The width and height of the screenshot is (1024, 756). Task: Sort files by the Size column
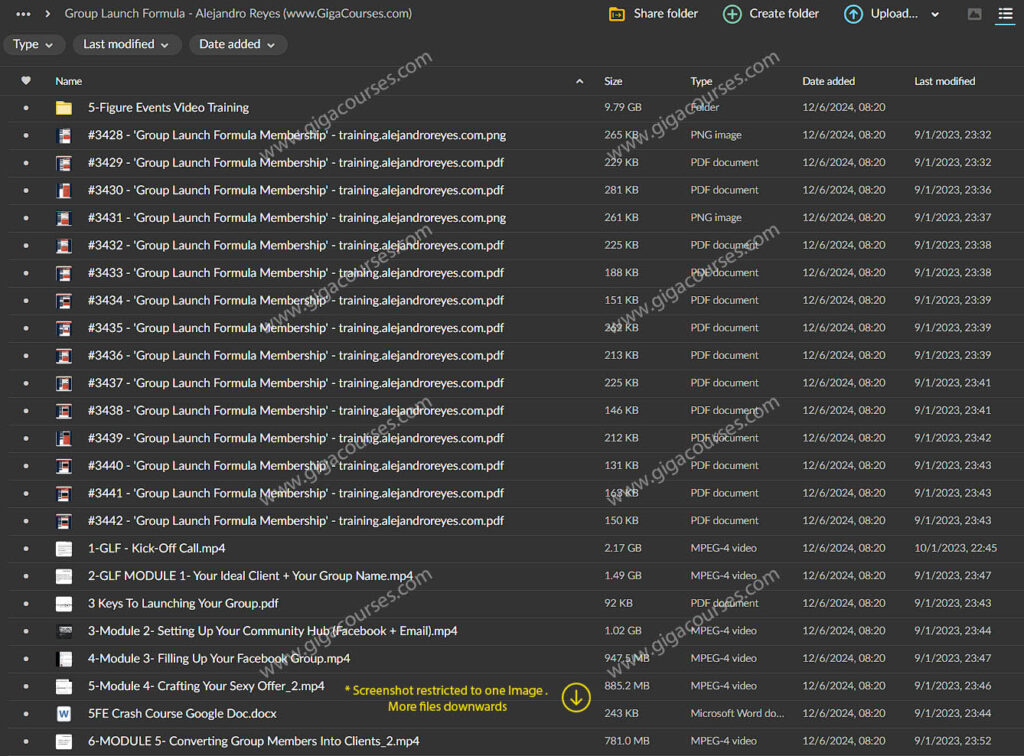(x=613, y=81)
